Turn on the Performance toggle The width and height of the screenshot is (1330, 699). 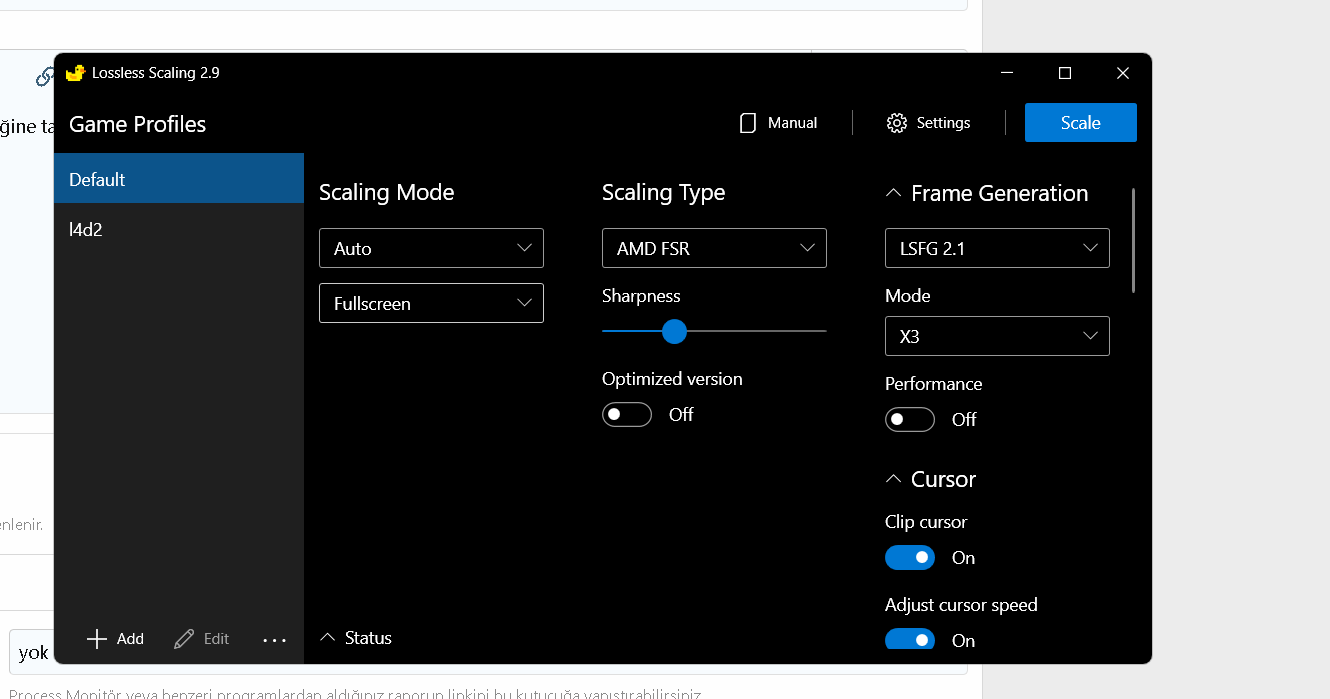coord(910,420)
